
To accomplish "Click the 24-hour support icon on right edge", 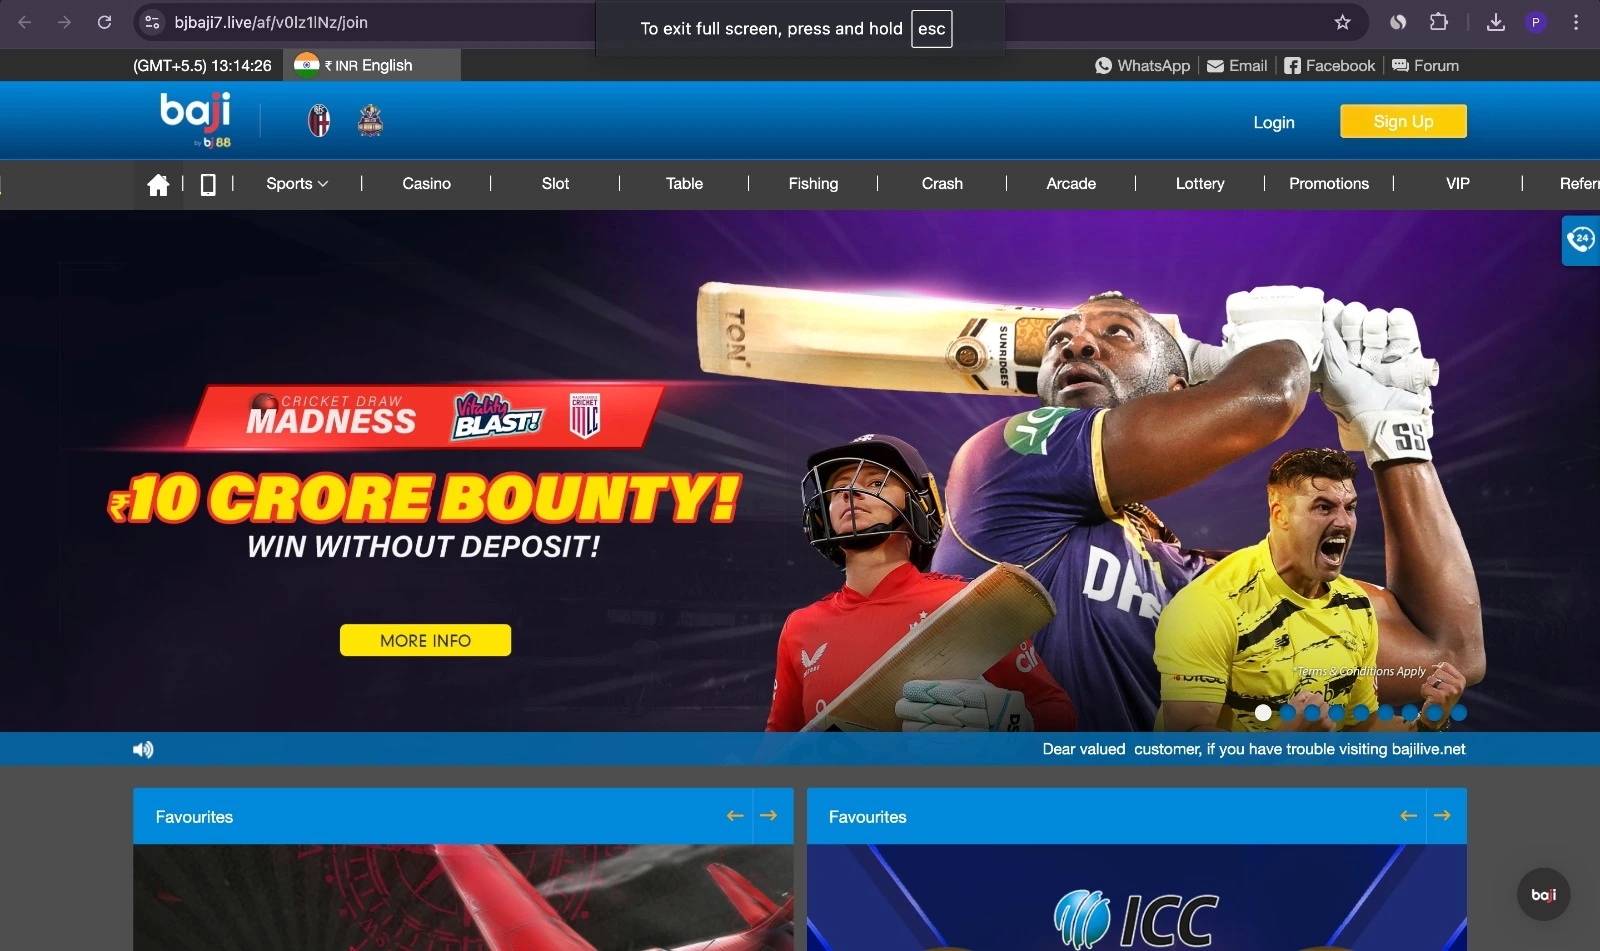I will (1580, 241).
